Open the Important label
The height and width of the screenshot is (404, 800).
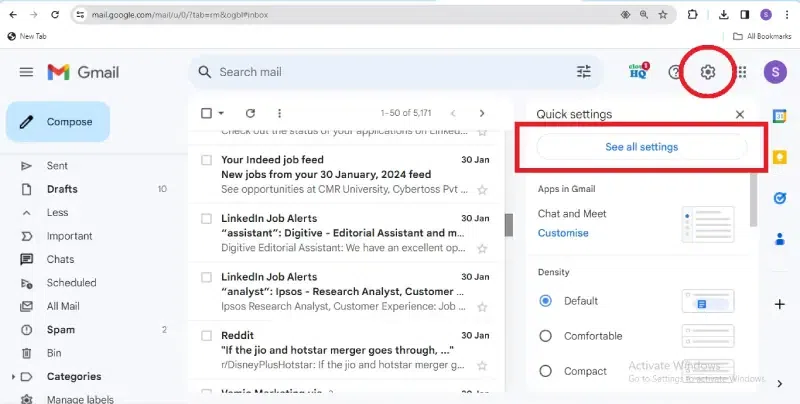(x=69, y=236)
